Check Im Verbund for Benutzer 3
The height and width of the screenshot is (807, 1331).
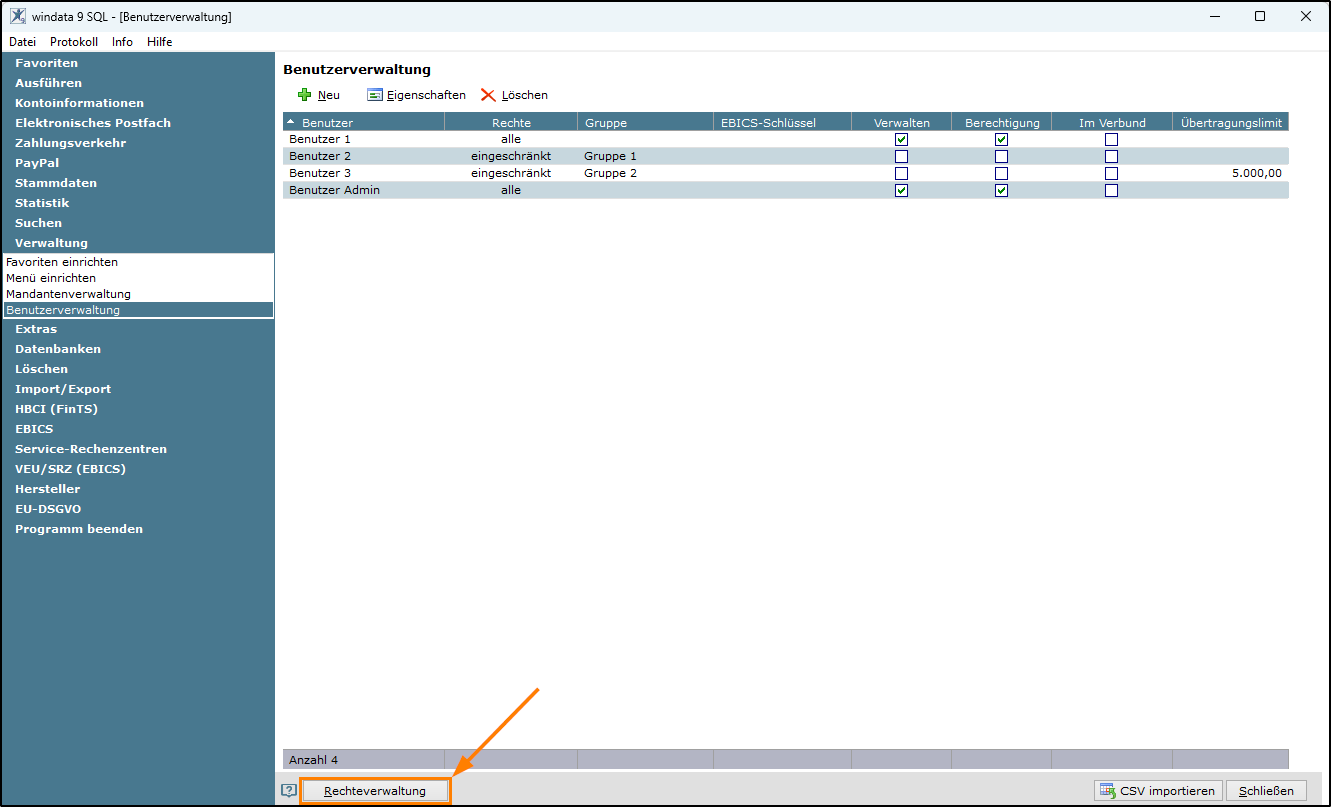[1111, 174]
